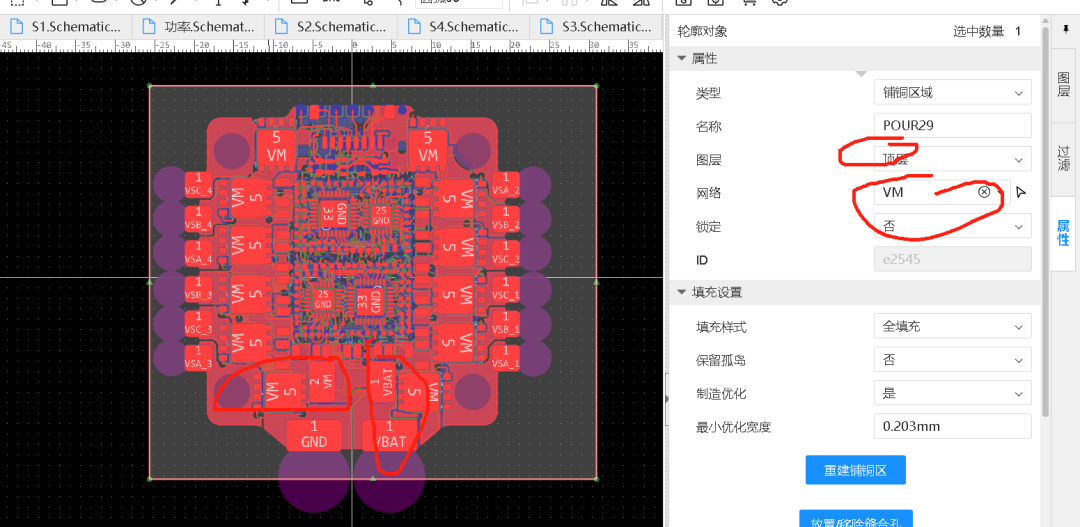Clear the VM network value with ⊗ icon
The image size is (1080, 527).
pyautogui.click(x=984, y=192)
